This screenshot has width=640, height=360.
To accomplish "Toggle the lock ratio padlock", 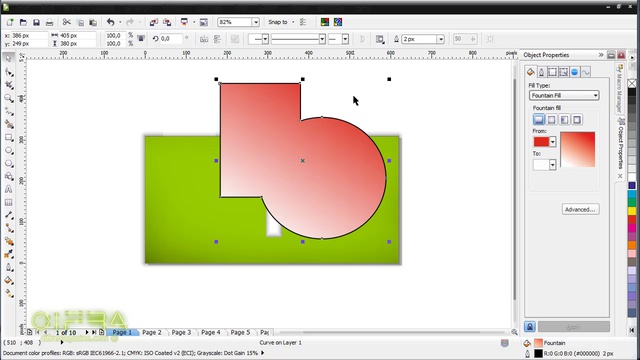I will click(x=141, y=39).
